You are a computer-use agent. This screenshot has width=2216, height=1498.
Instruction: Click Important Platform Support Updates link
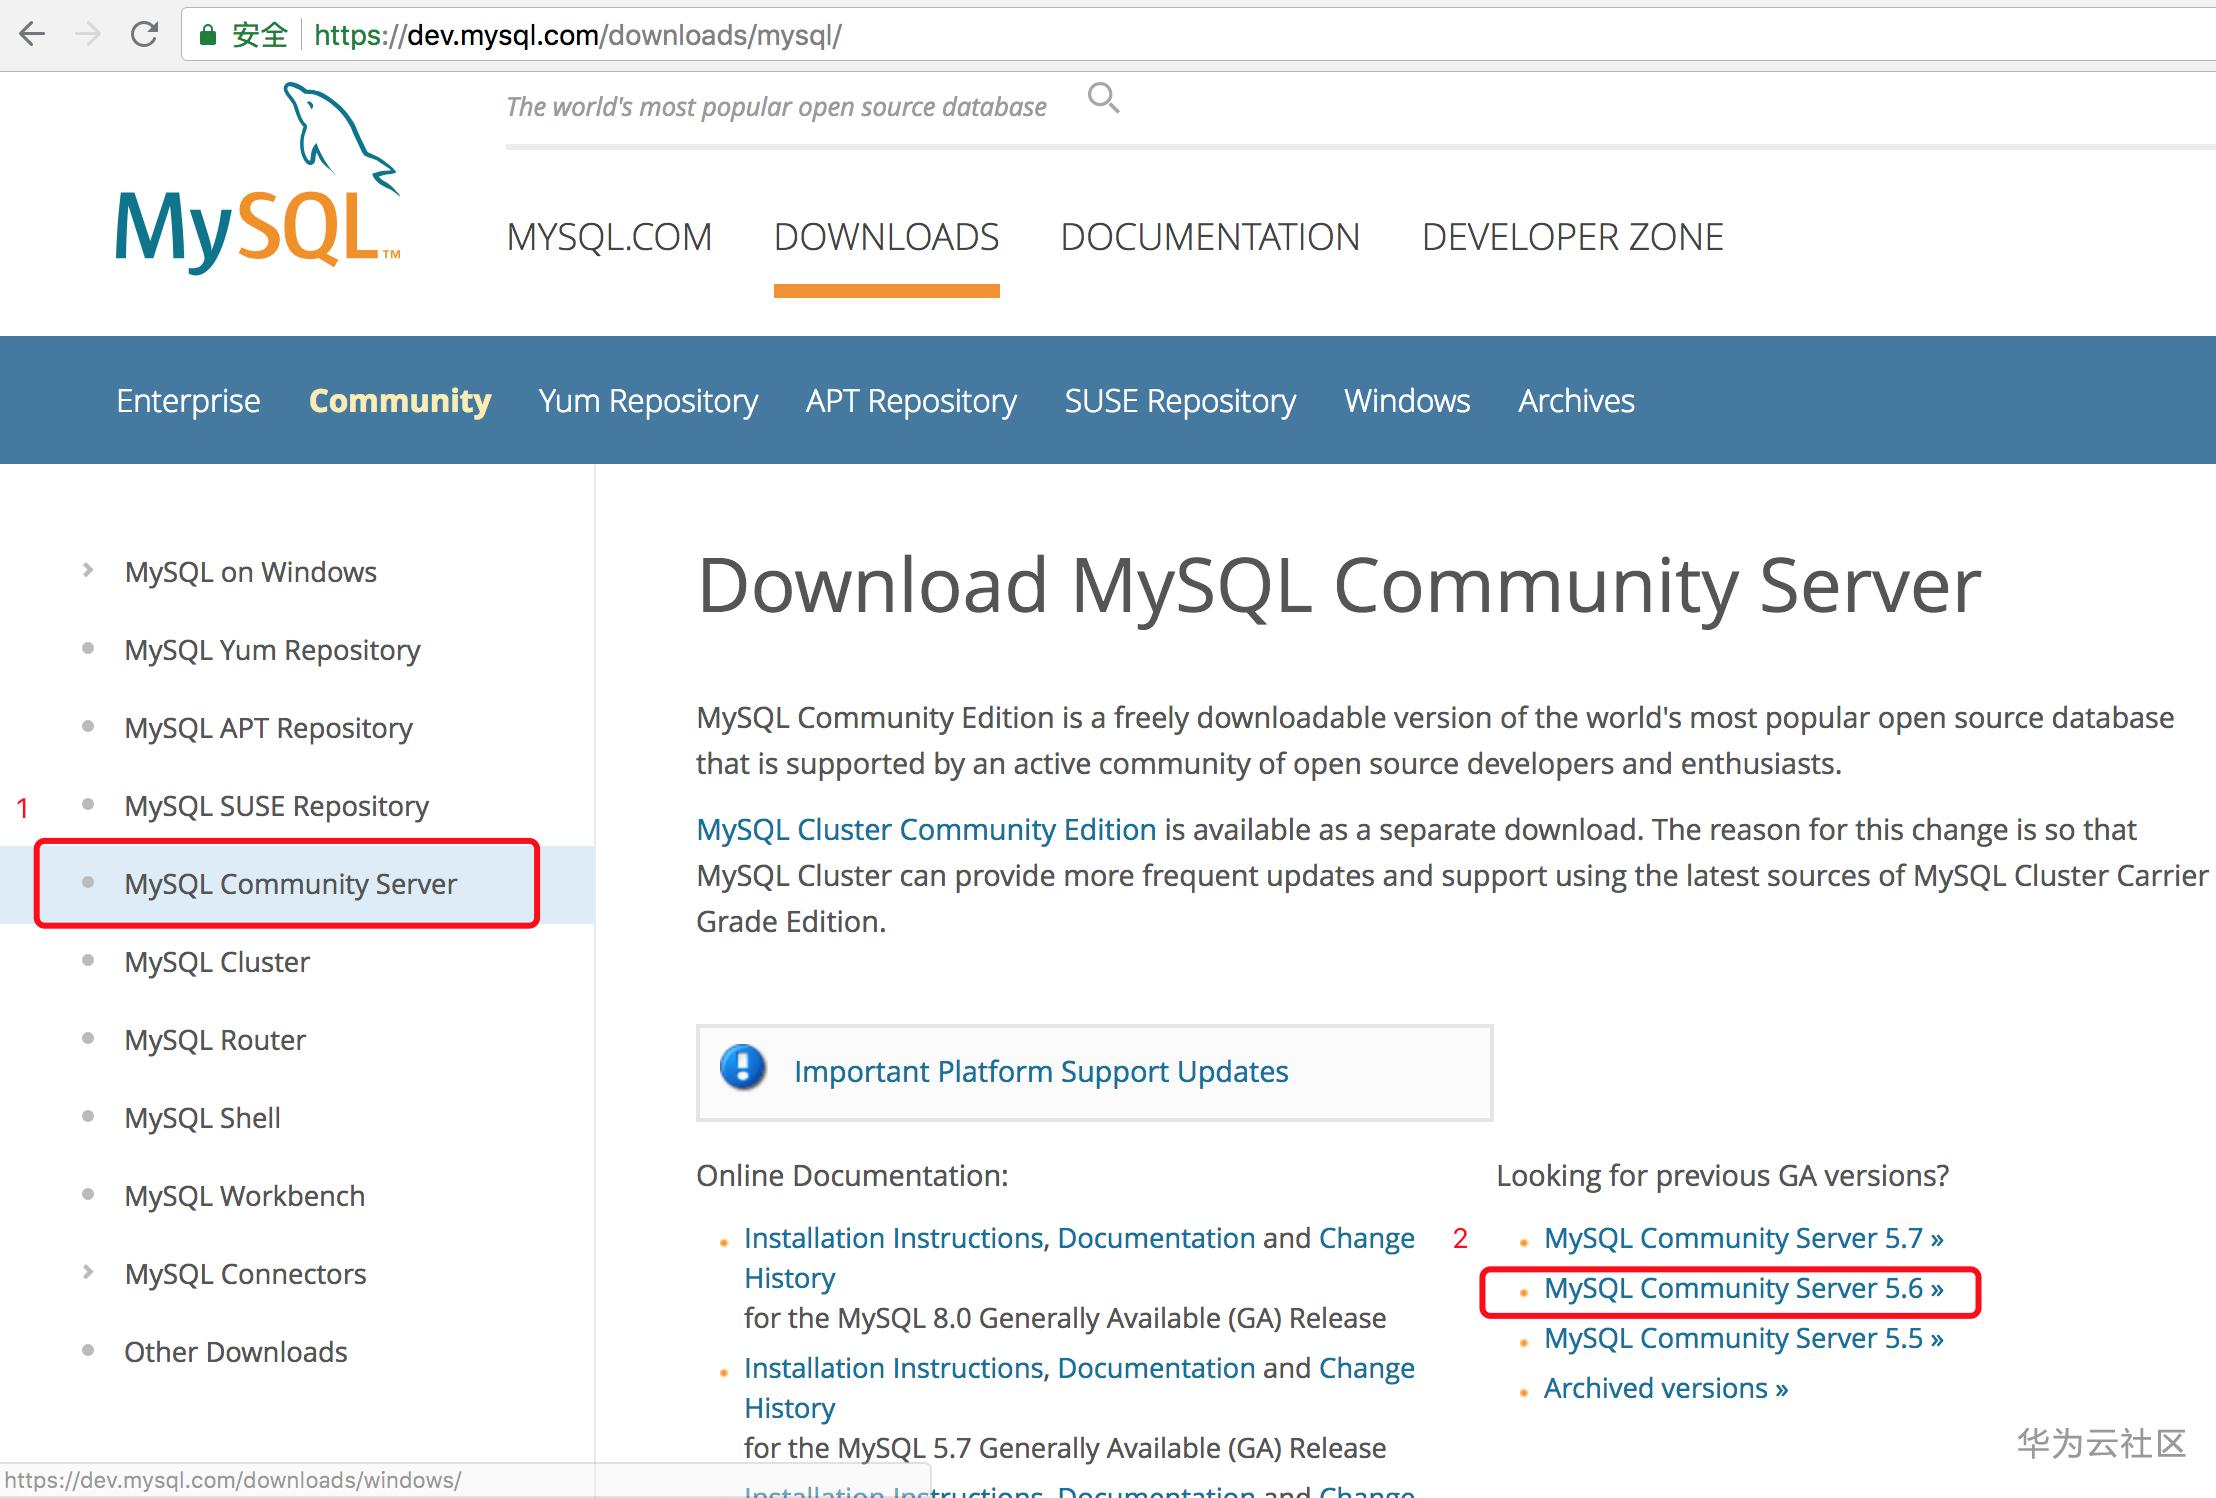click(1041, 1072)
